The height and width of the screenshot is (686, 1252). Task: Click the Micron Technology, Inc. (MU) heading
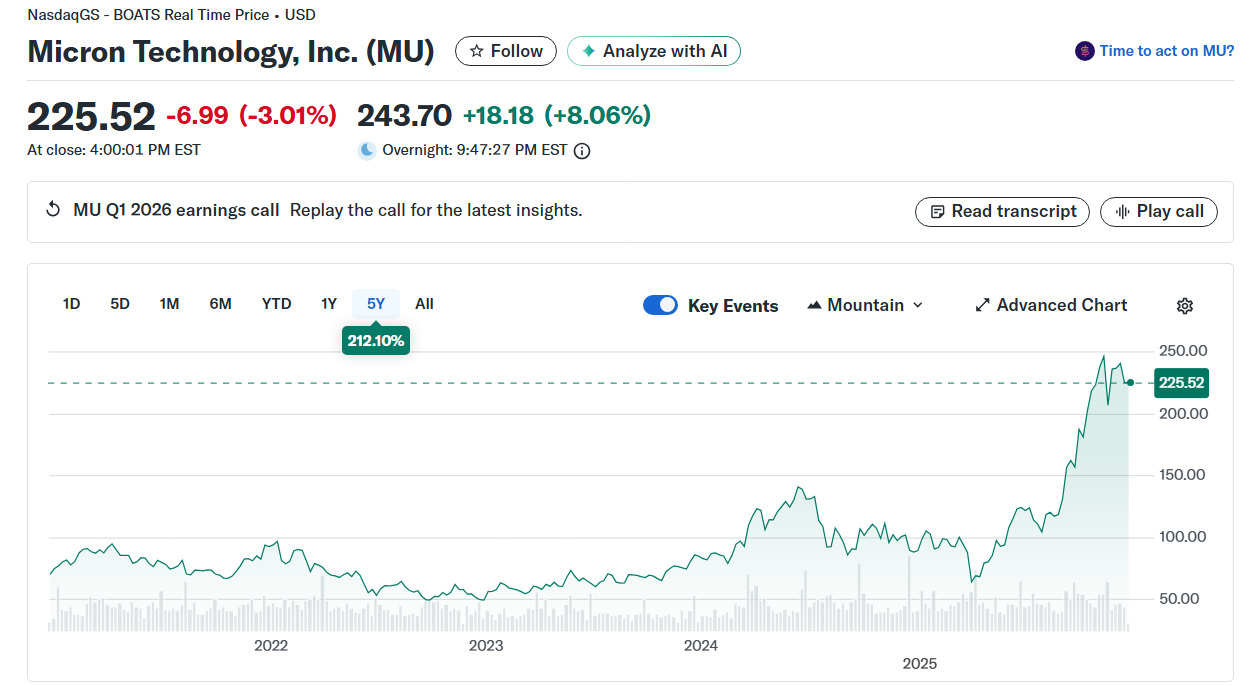click(x=231, y=52)
